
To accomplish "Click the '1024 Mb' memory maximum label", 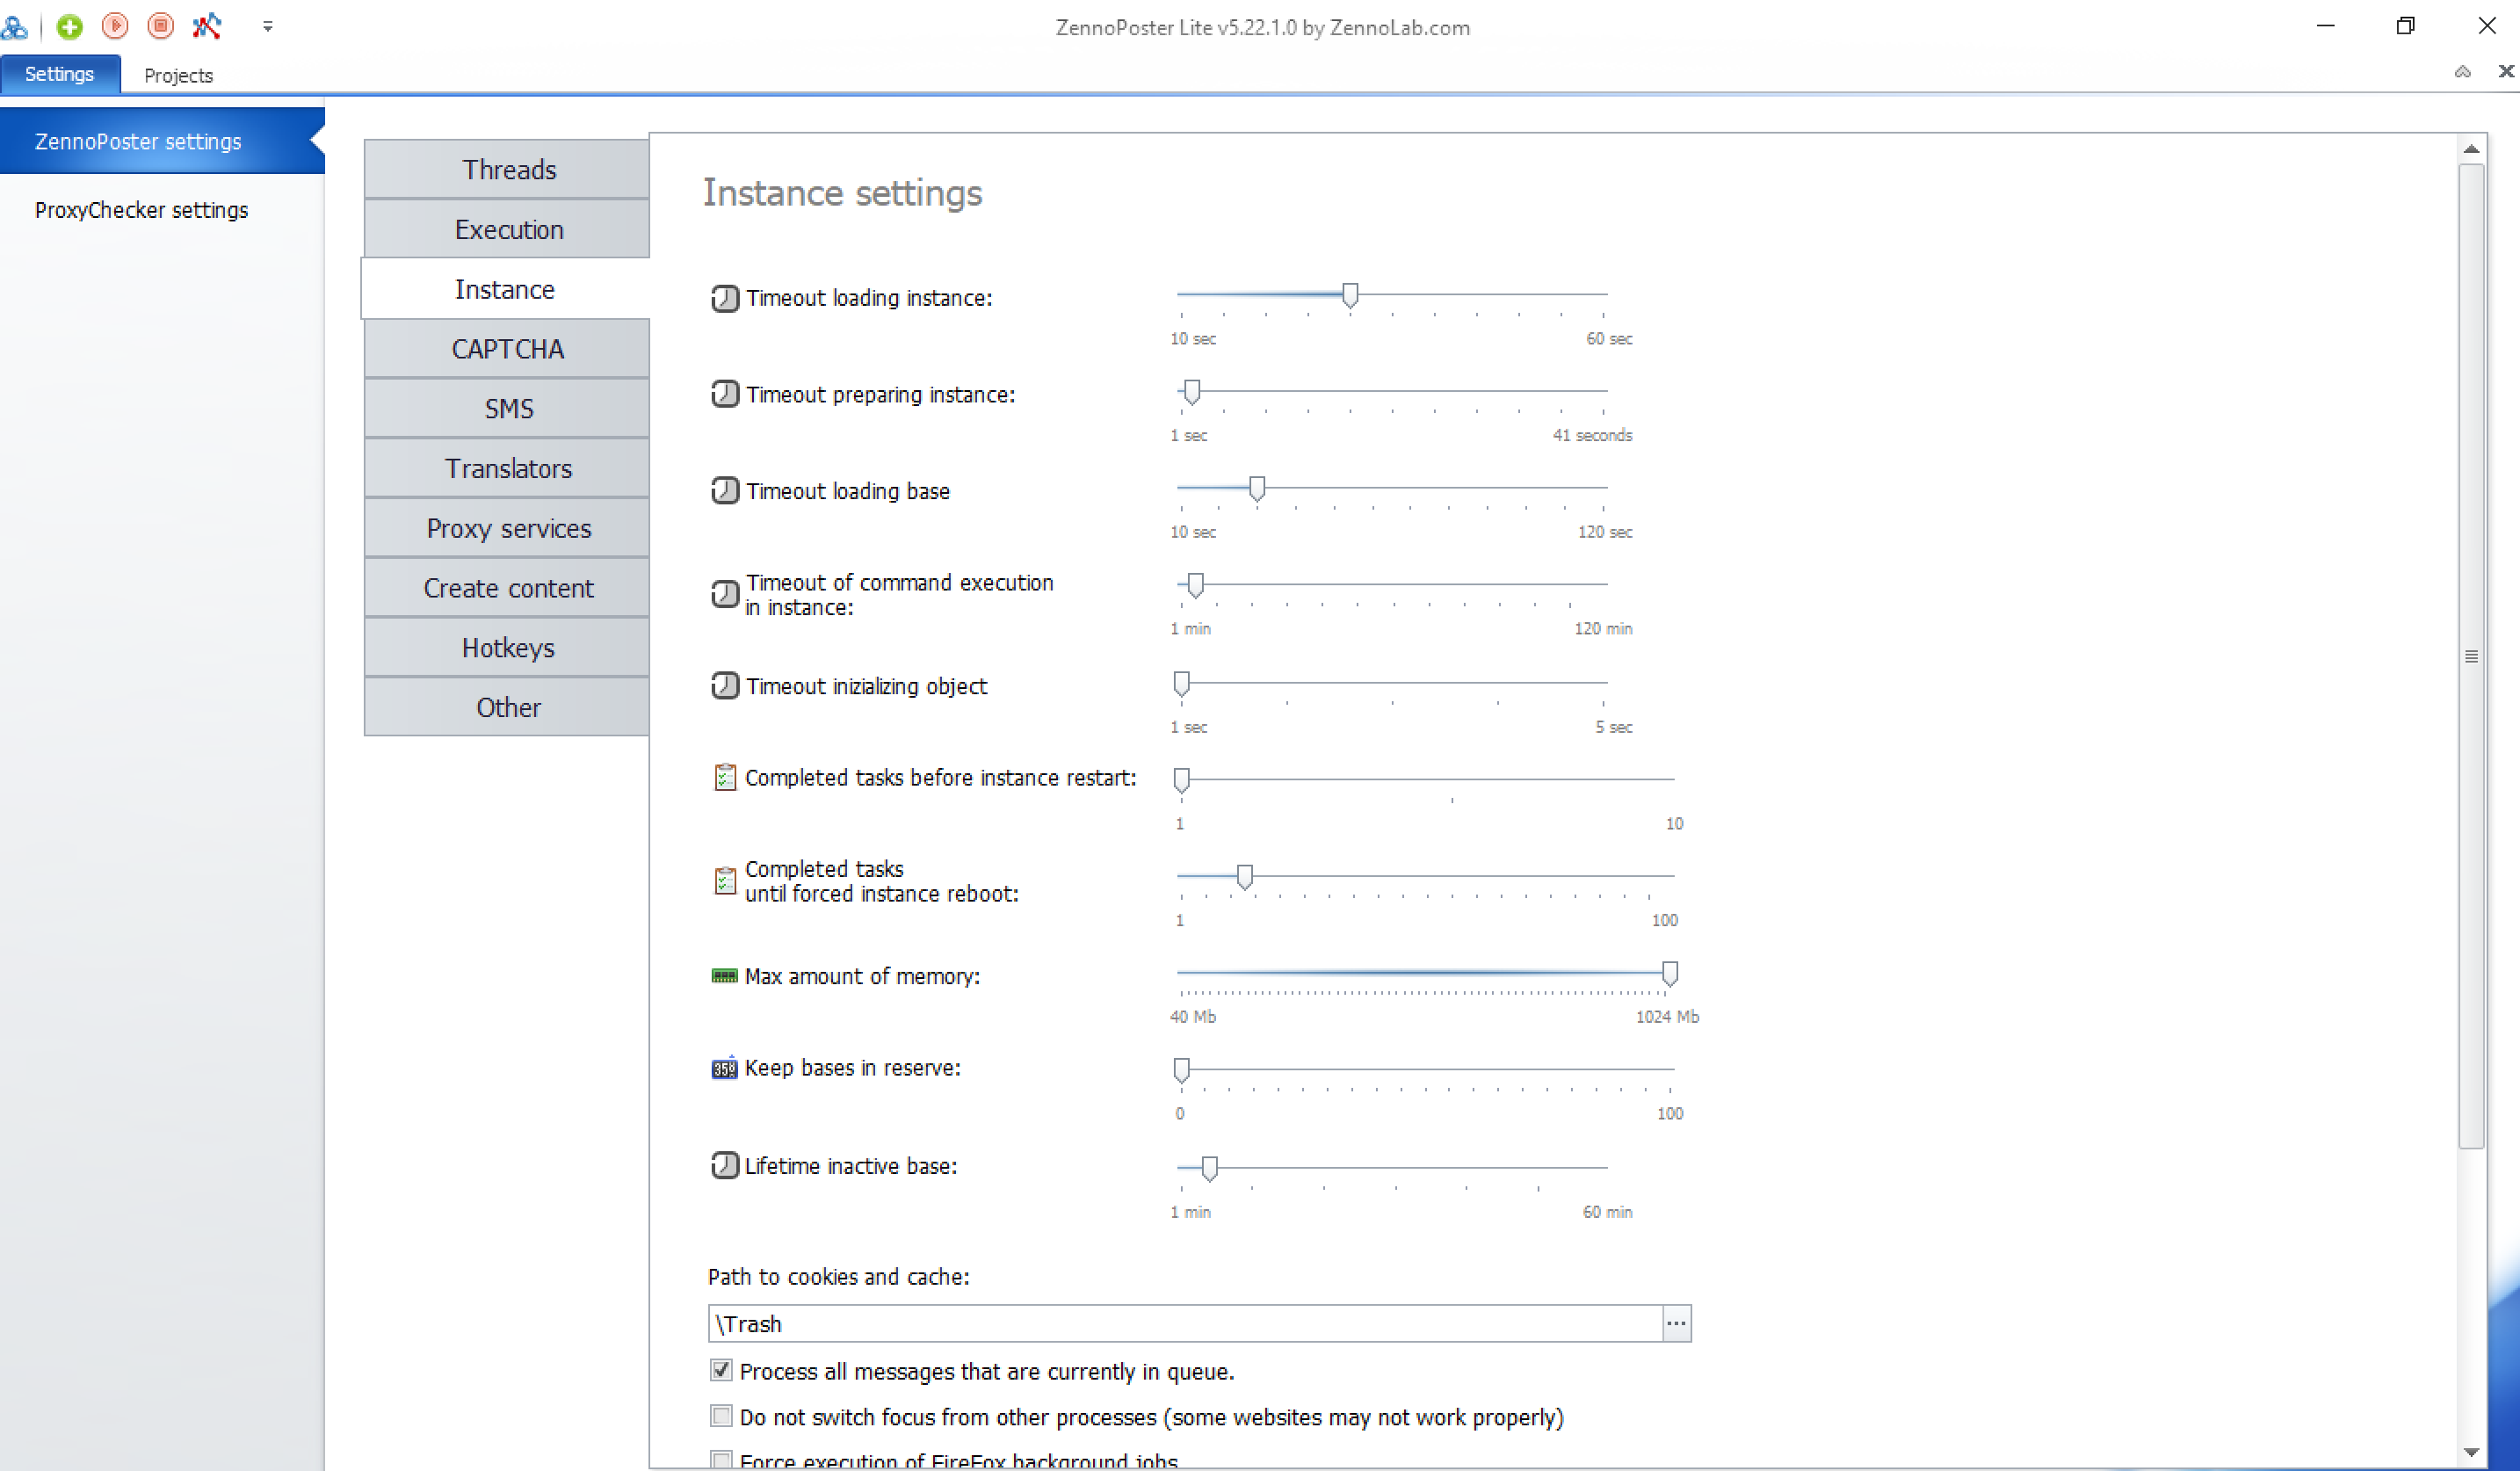I will pyautogui.click(x=1667, y=1016).
